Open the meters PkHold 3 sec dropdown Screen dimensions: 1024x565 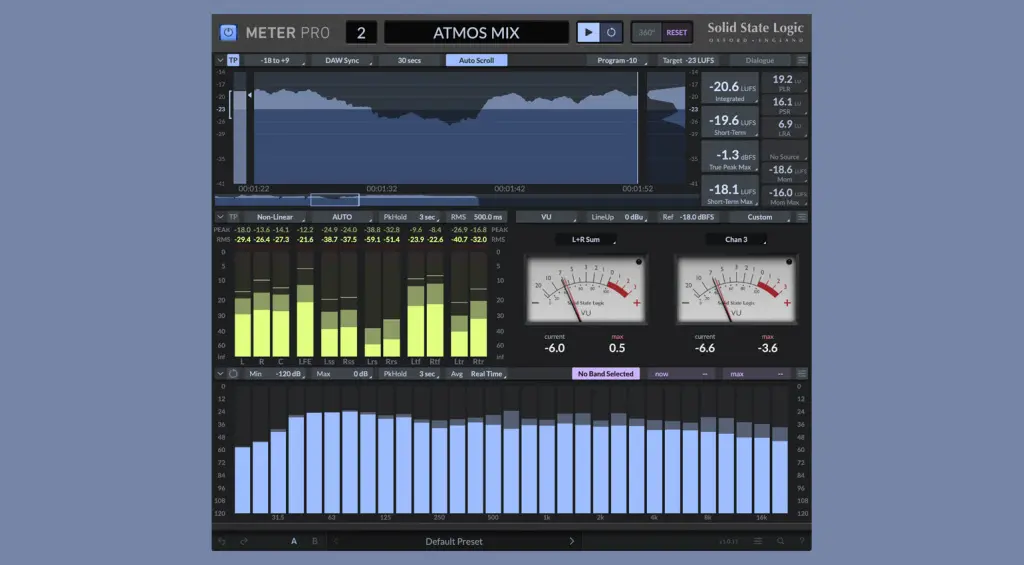tap(409, 217)
